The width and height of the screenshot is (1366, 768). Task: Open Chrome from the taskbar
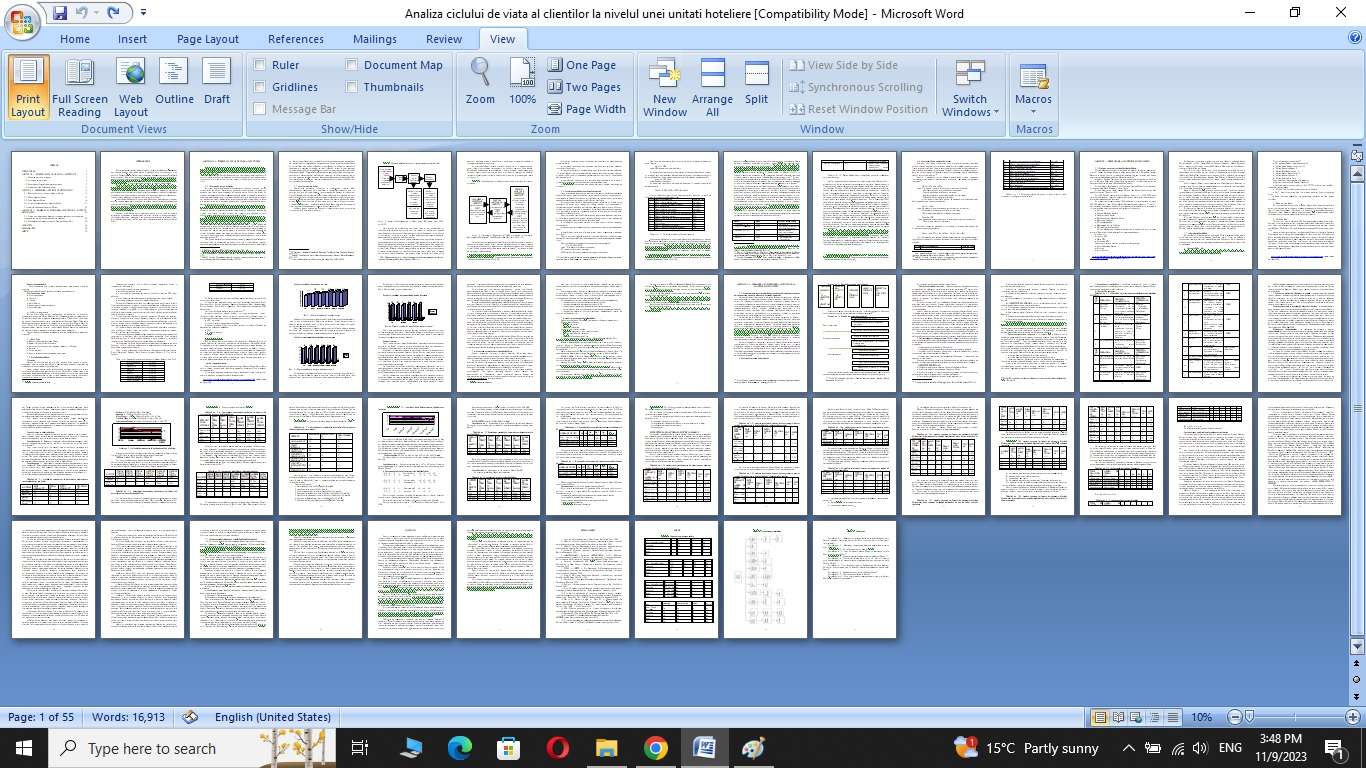655,748
